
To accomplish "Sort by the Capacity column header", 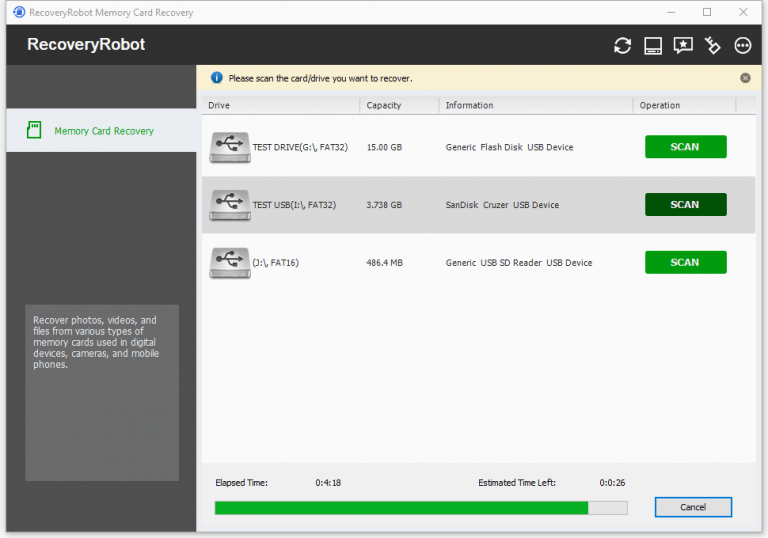I will click(399, 105).
